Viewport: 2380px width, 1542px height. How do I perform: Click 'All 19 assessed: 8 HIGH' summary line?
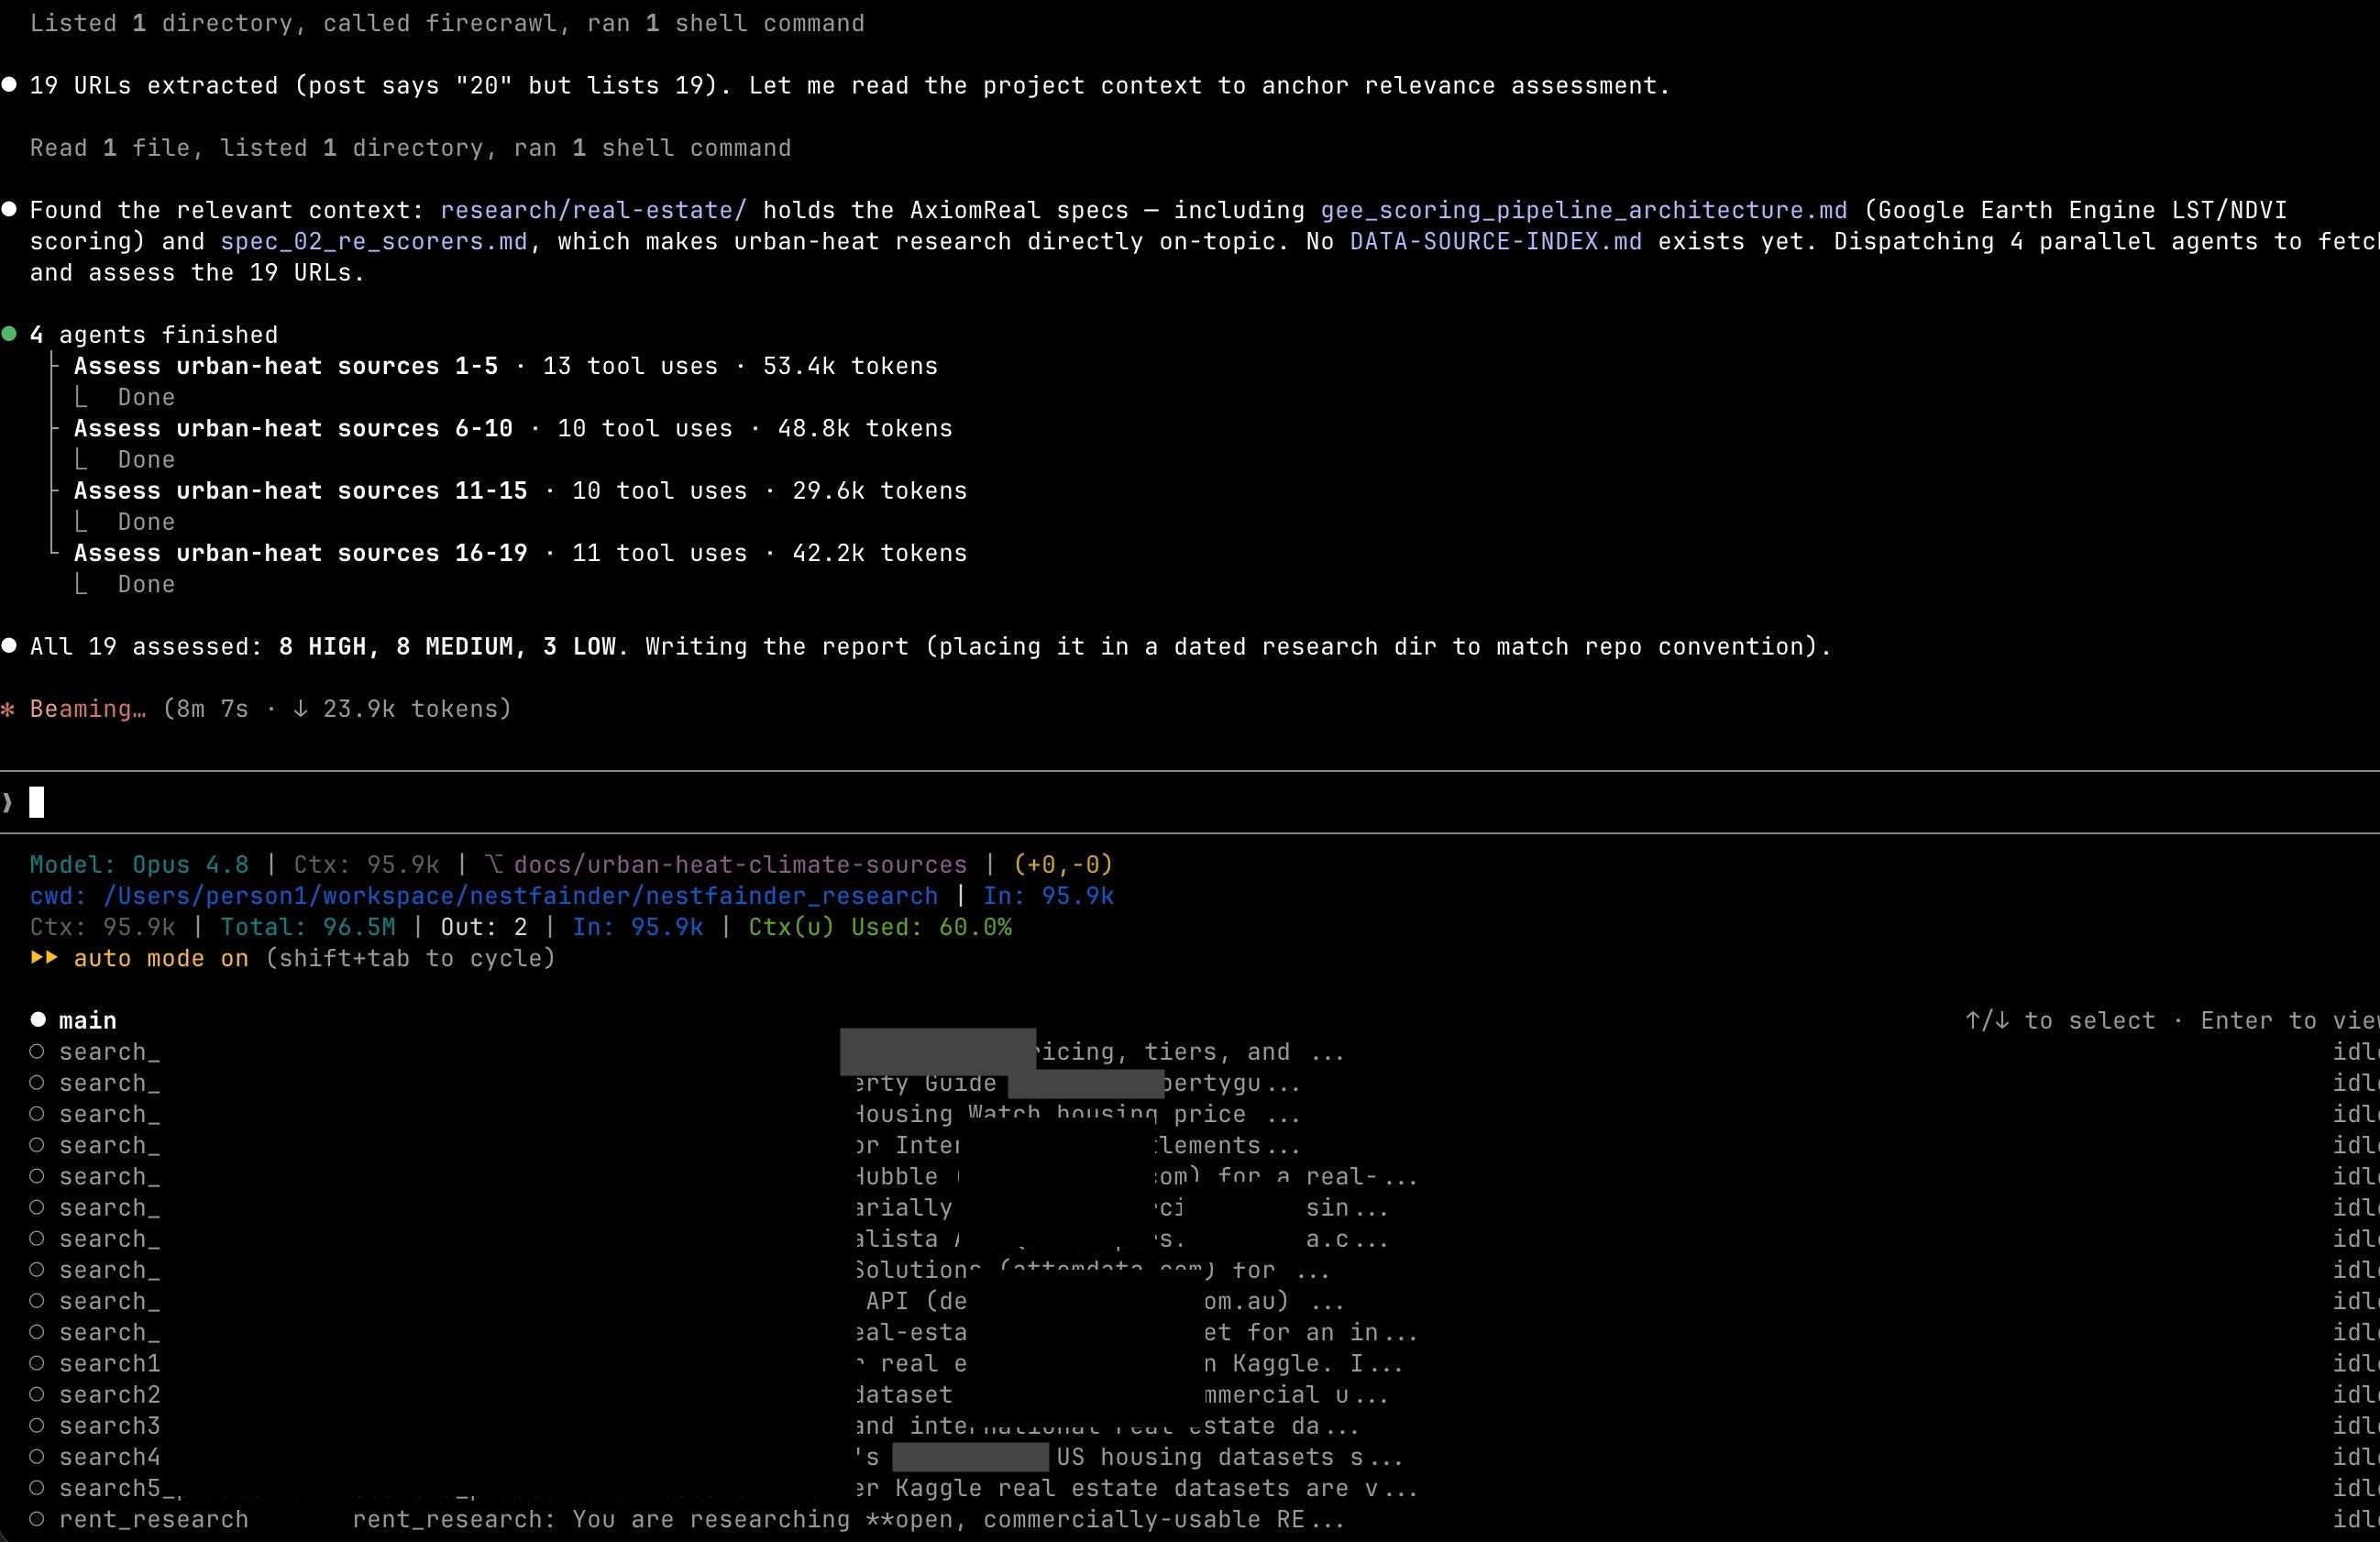click(930, 647)
